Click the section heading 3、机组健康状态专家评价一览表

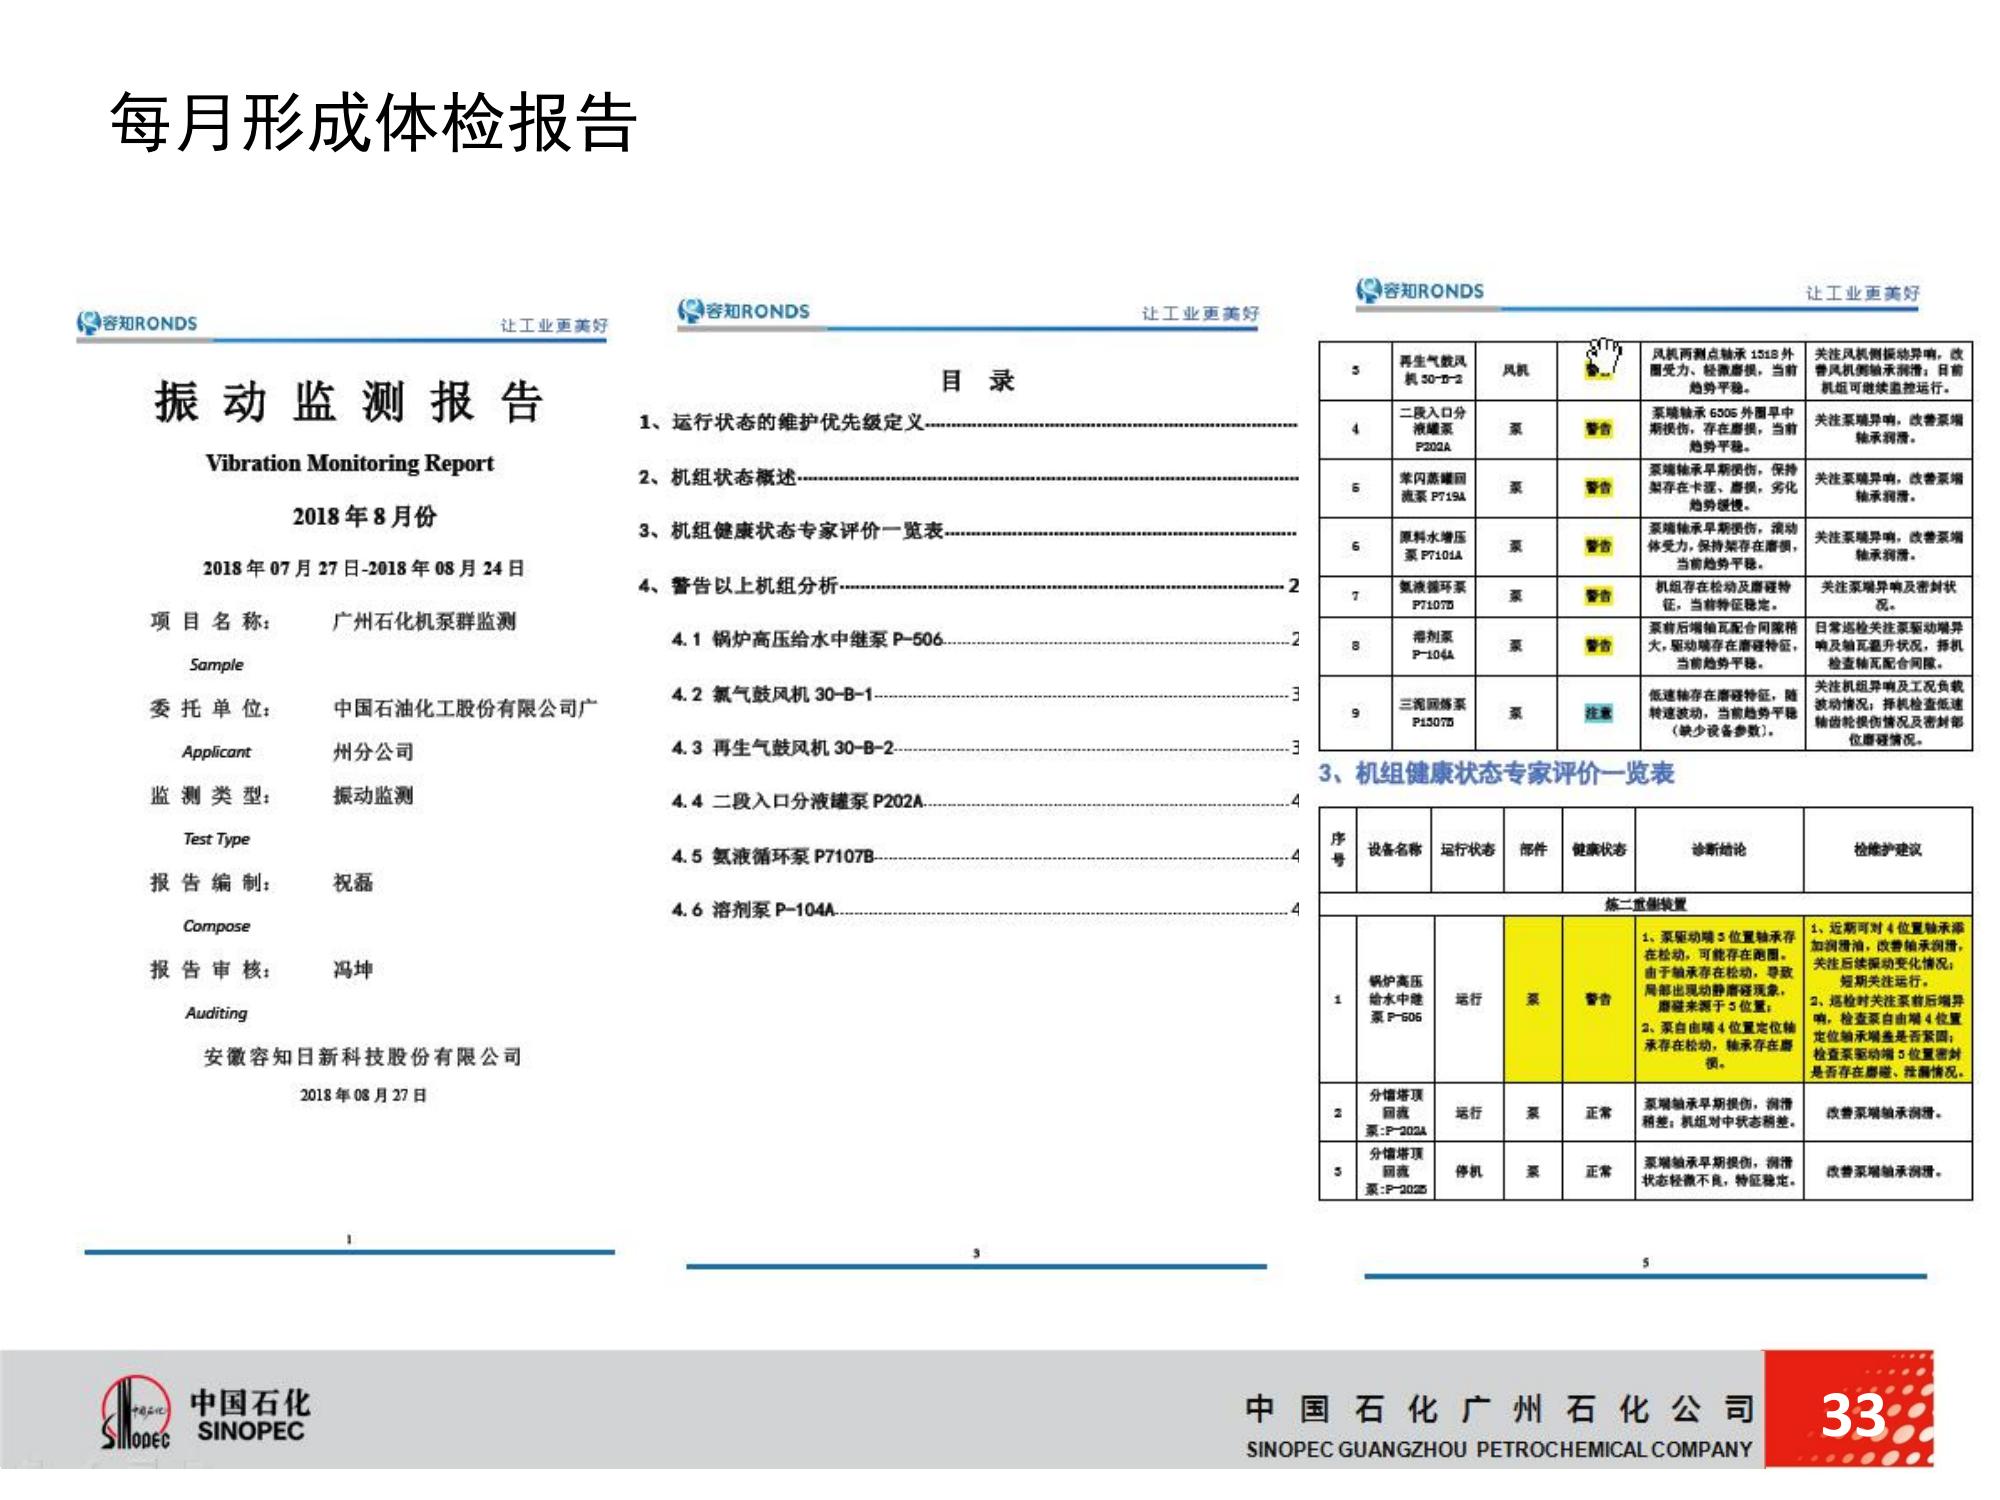click(1497, 773)
